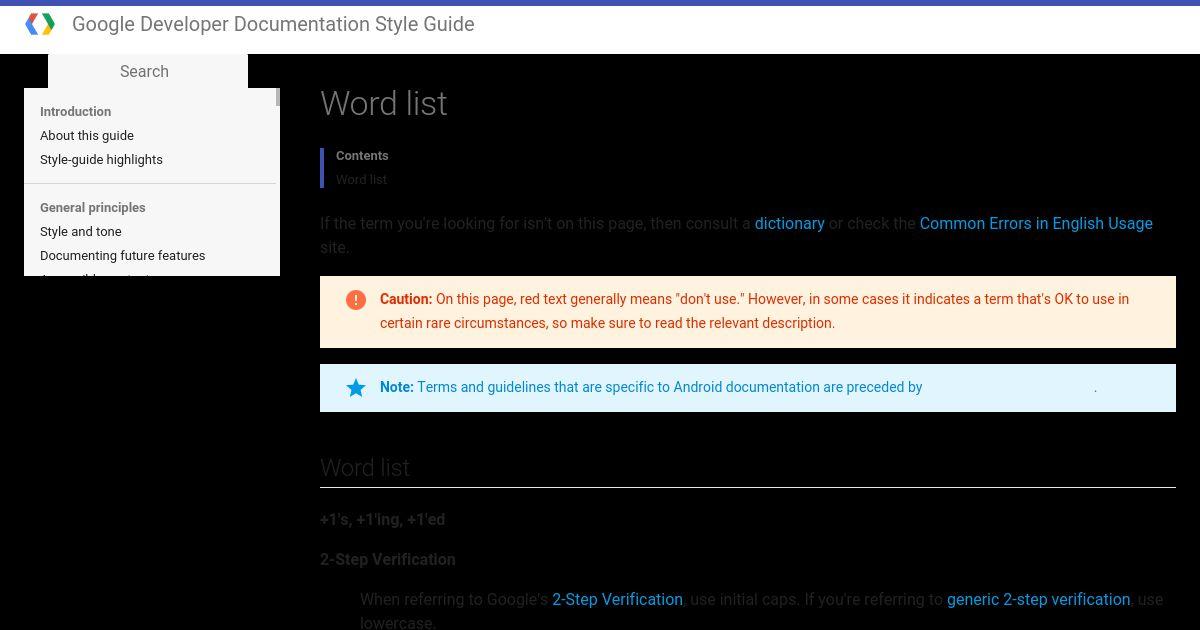
Task: Open Style and tone section
Action: 81,231
